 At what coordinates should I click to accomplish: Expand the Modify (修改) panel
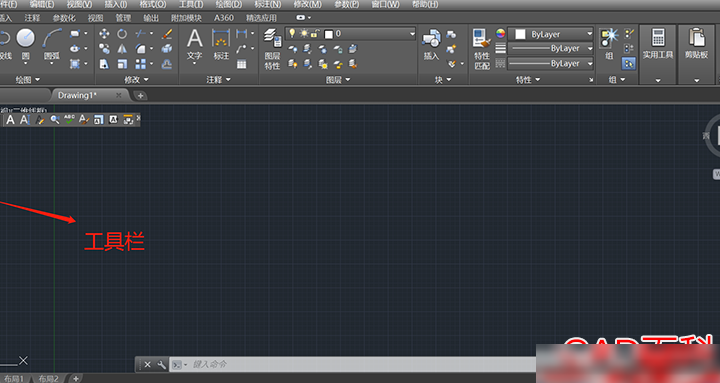[136, 80]
